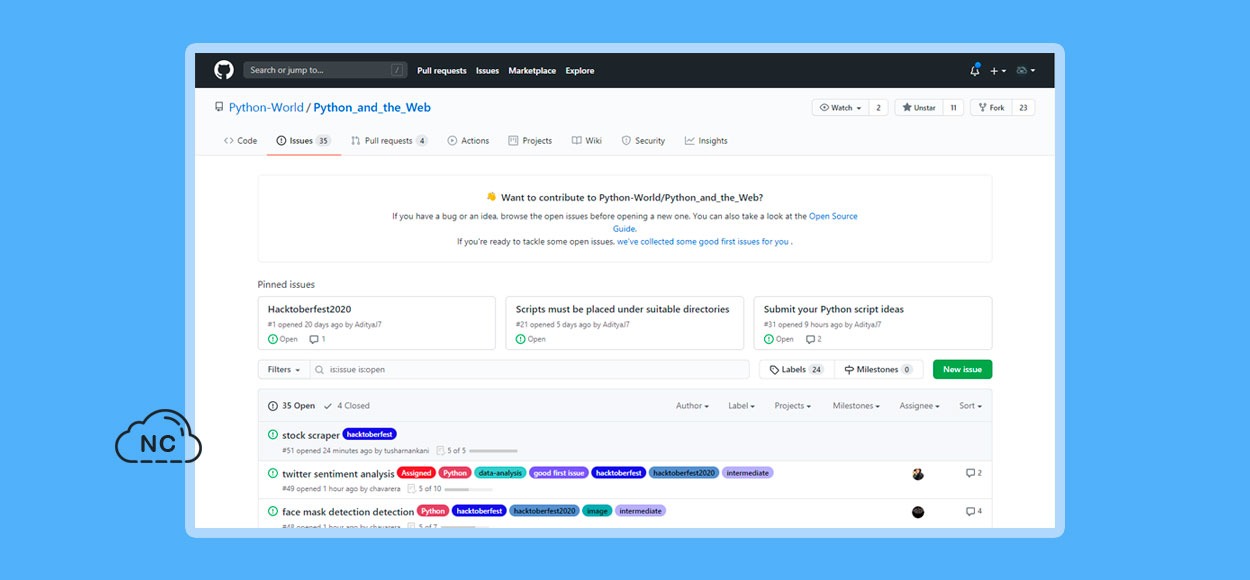Open the plus create-new menu
This screenshot has height=580, width=1250.
pyautogui.click(x=998, y=71)
